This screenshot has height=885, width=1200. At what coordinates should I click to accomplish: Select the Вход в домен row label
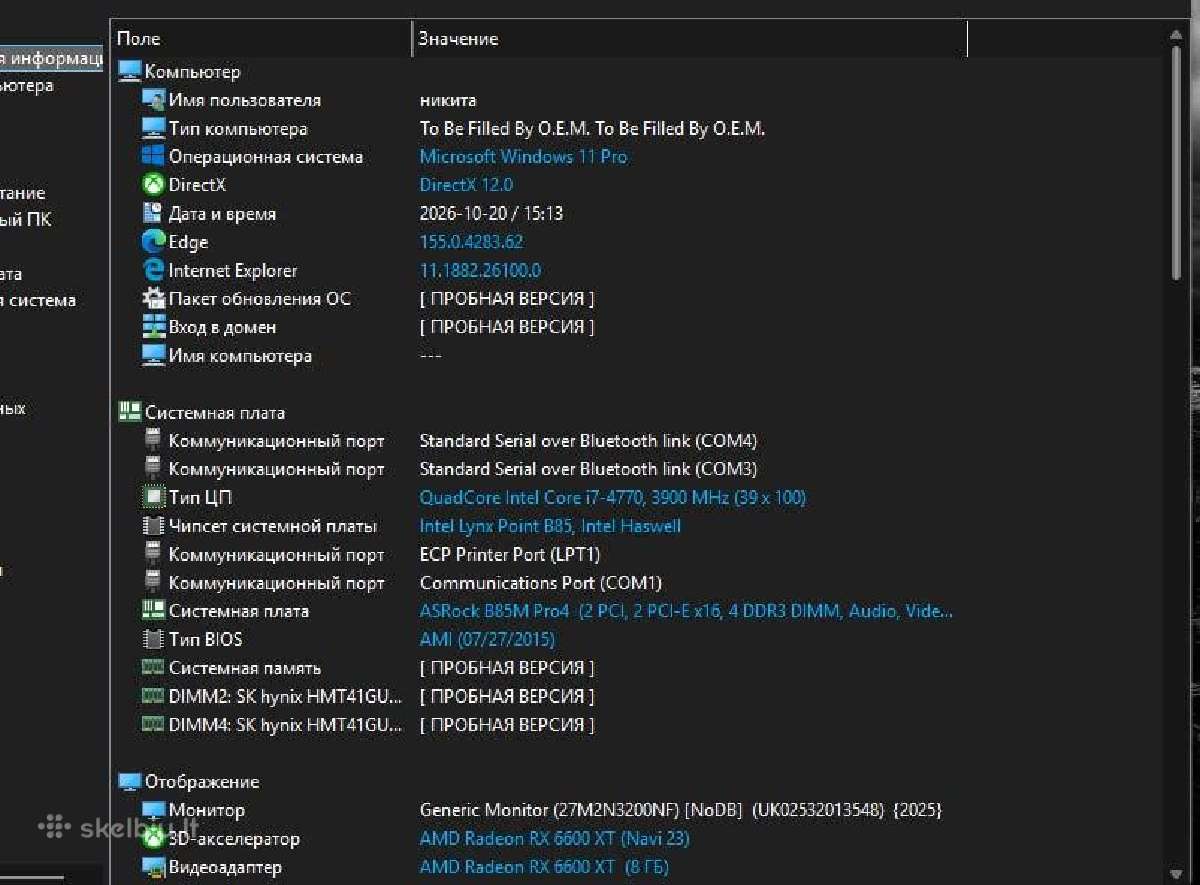[222, 327]
